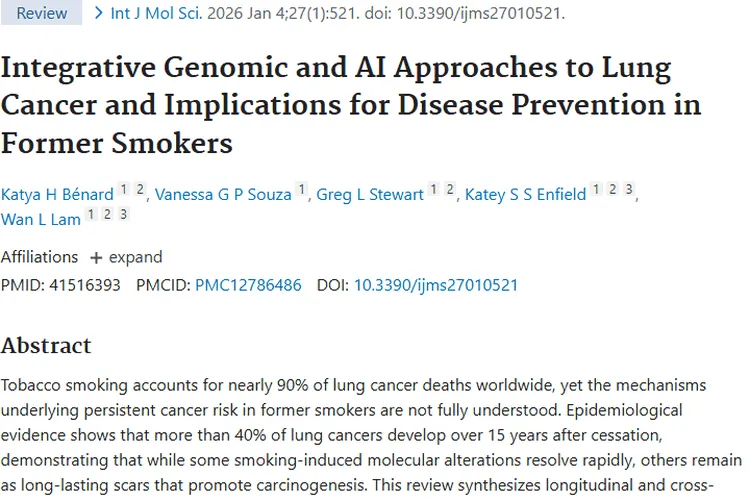
Task: Open the PMC12786486 full-text link
Action: 248,285
